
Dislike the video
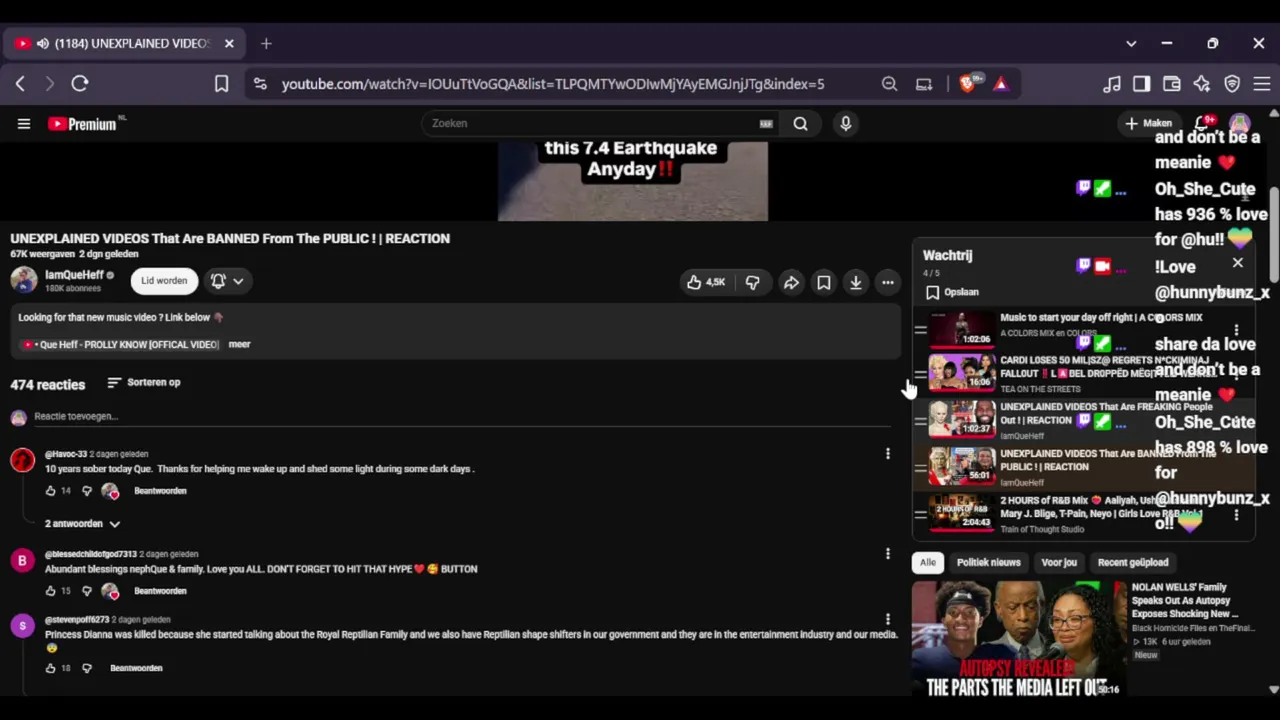tap(752, 283)
